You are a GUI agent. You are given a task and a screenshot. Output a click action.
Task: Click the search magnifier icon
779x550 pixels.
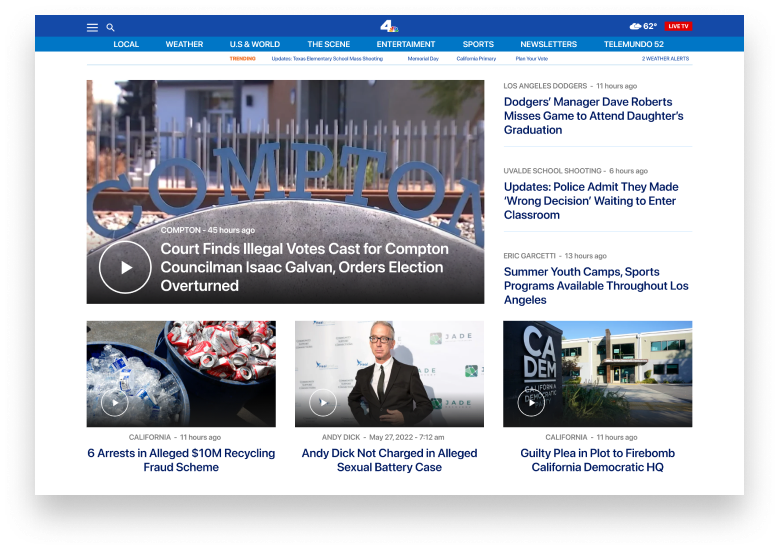[x=110, y=27]
